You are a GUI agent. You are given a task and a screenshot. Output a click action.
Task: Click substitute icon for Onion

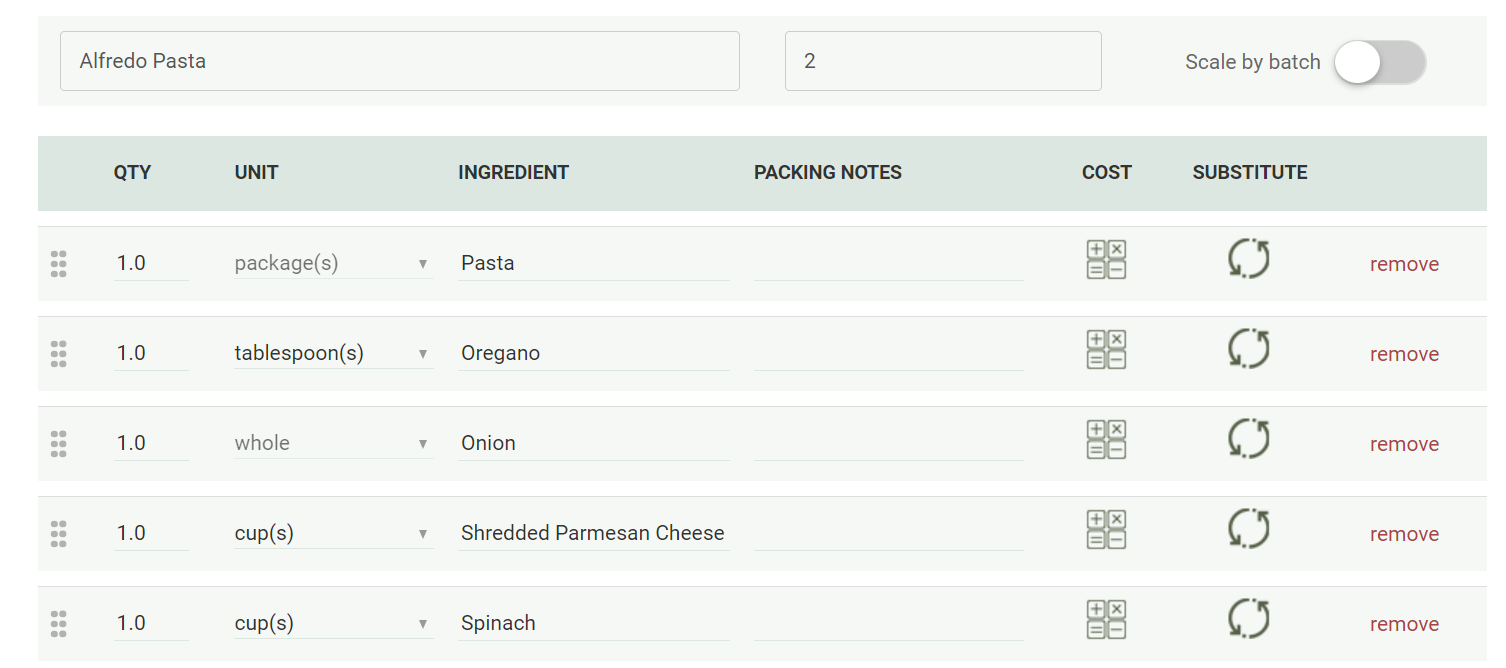click(x=1249, y=438)
